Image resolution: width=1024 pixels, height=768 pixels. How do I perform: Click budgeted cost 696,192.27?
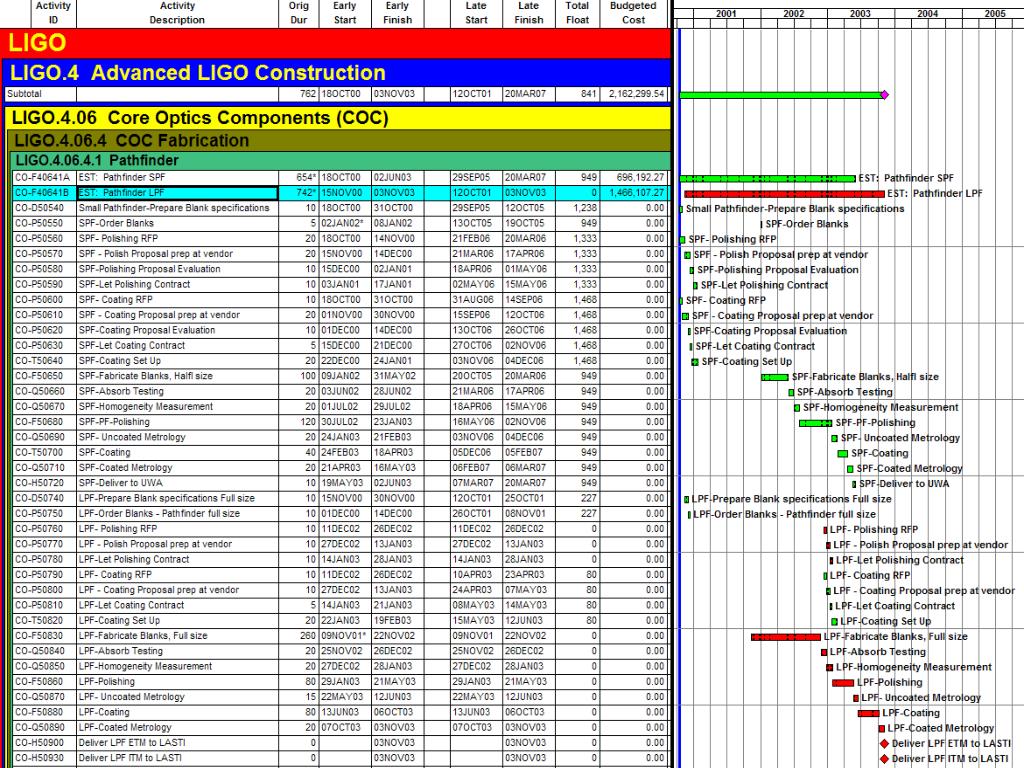tap(640, 177)
